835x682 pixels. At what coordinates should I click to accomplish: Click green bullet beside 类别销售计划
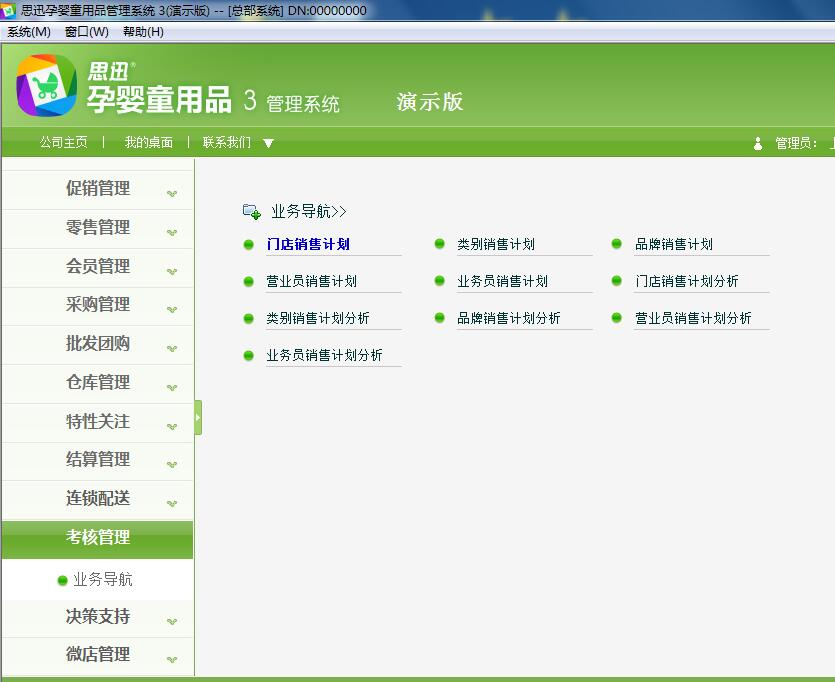coord(439,244)
